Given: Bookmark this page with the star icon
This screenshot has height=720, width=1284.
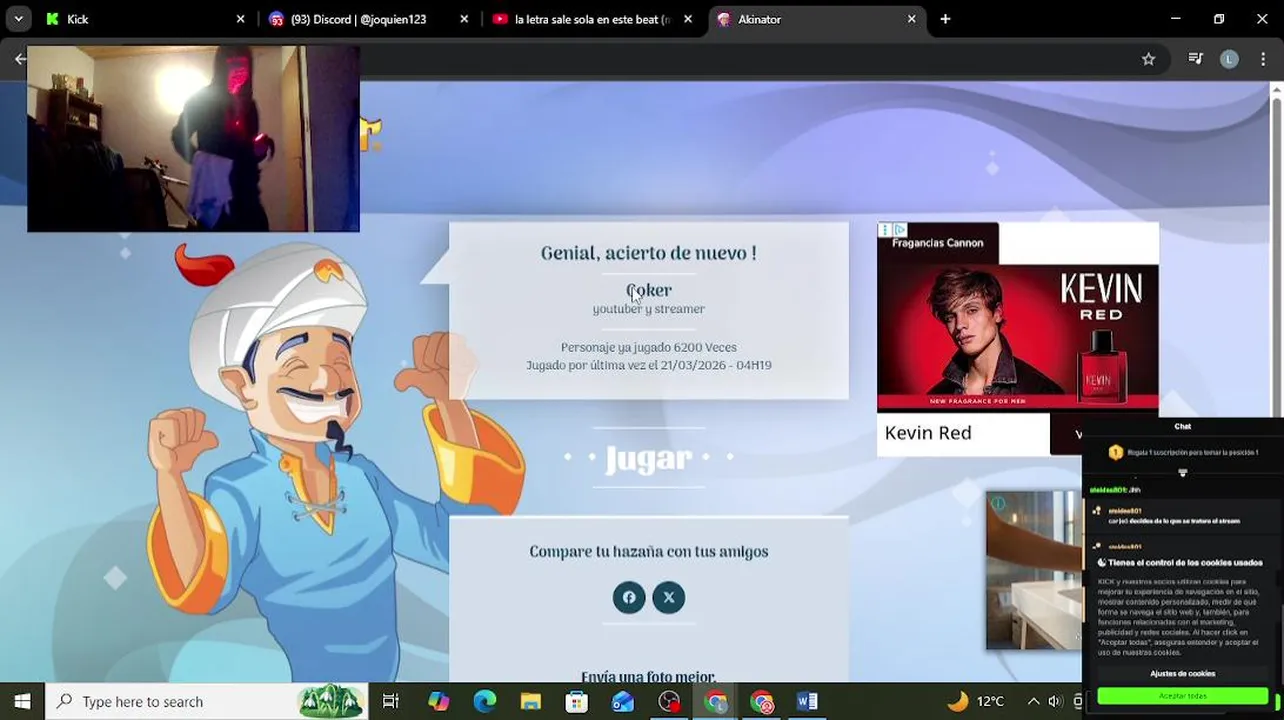Looking at the screenshot, I should pyautogui.click(x=1149, y=59).
